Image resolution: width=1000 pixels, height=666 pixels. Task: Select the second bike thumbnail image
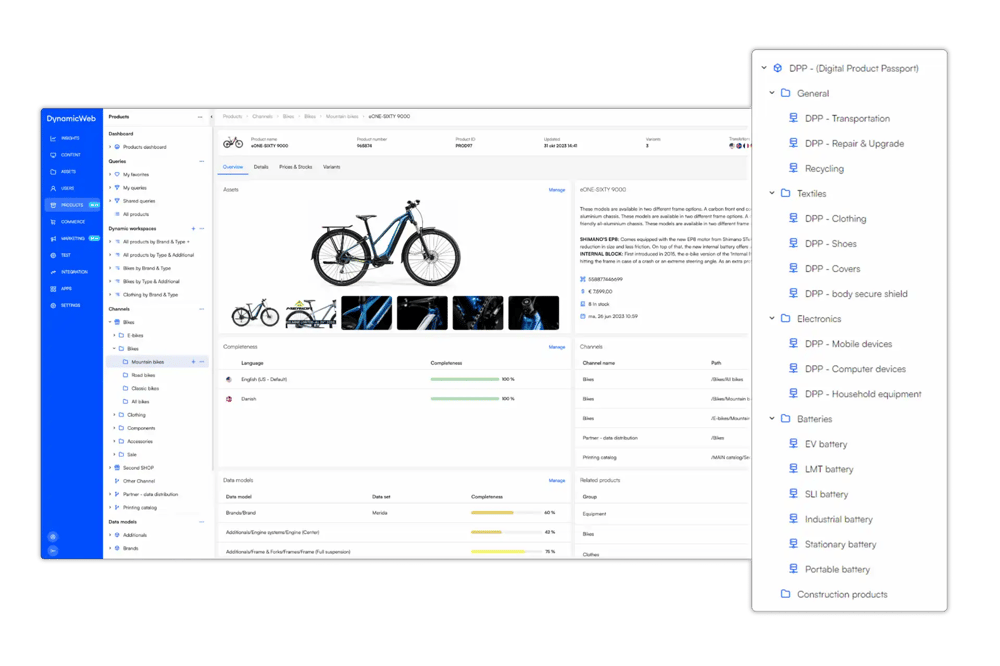(311, 313)
